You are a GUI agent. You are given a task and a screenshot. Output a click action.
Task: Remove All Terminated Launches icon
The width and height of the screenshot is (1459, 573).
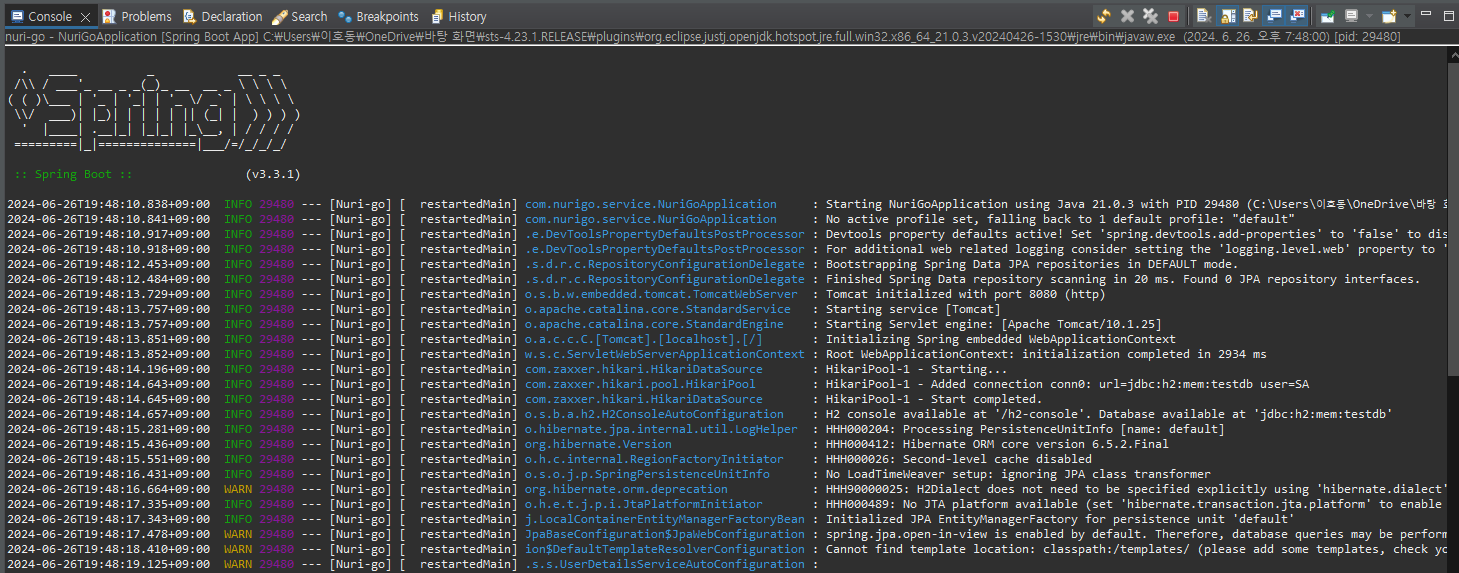coord(1150,16)
